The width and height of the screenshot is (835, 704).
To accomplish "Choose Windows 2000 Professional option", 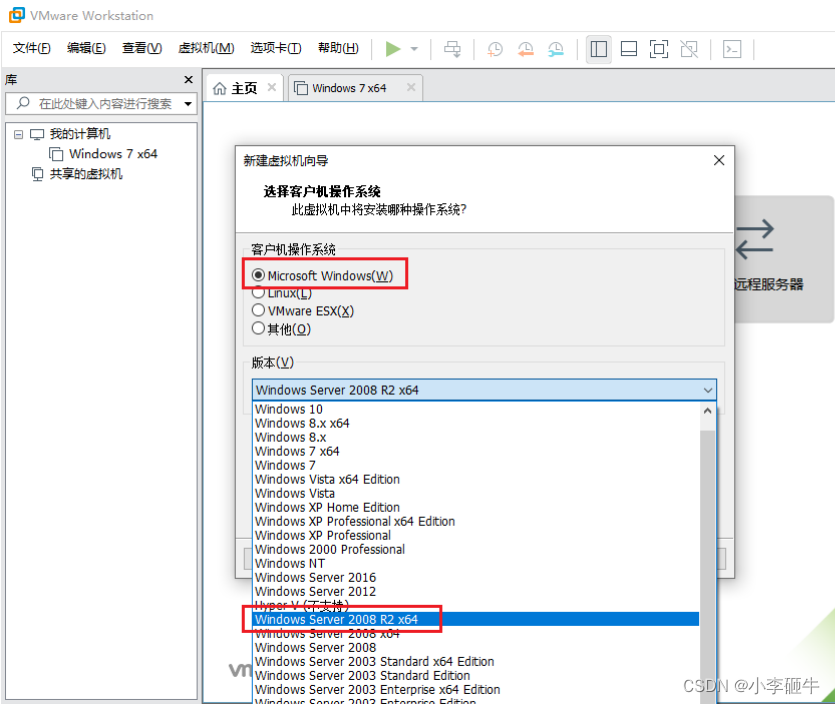I will tap(476, 549).
